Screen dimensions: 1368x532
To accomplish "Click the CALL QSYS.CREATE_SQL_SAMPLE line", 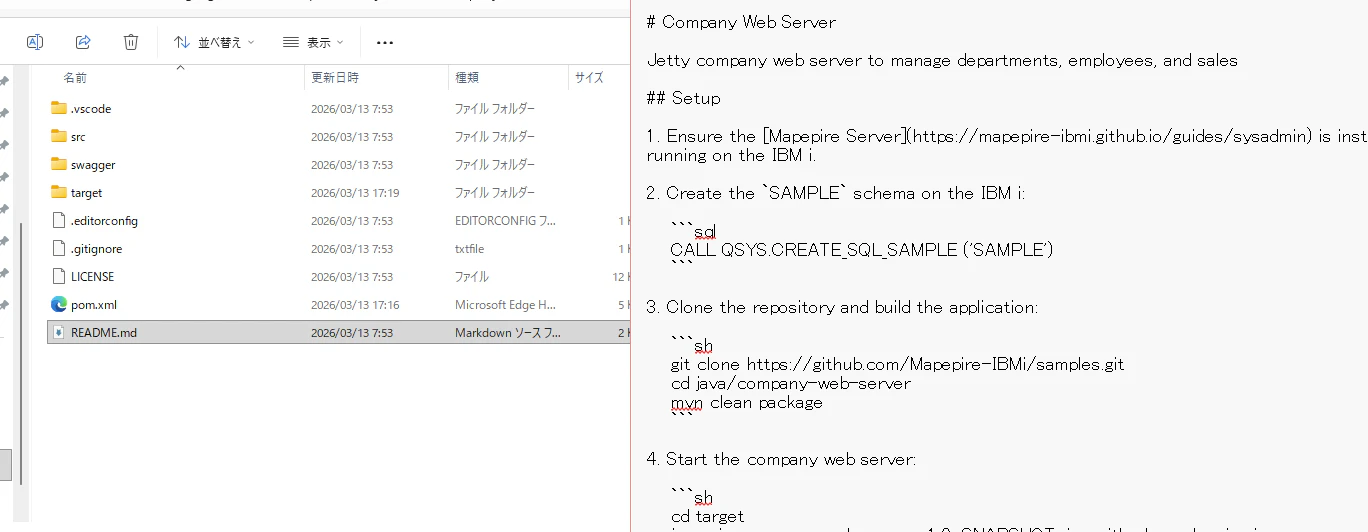I will tap(861, 250).
